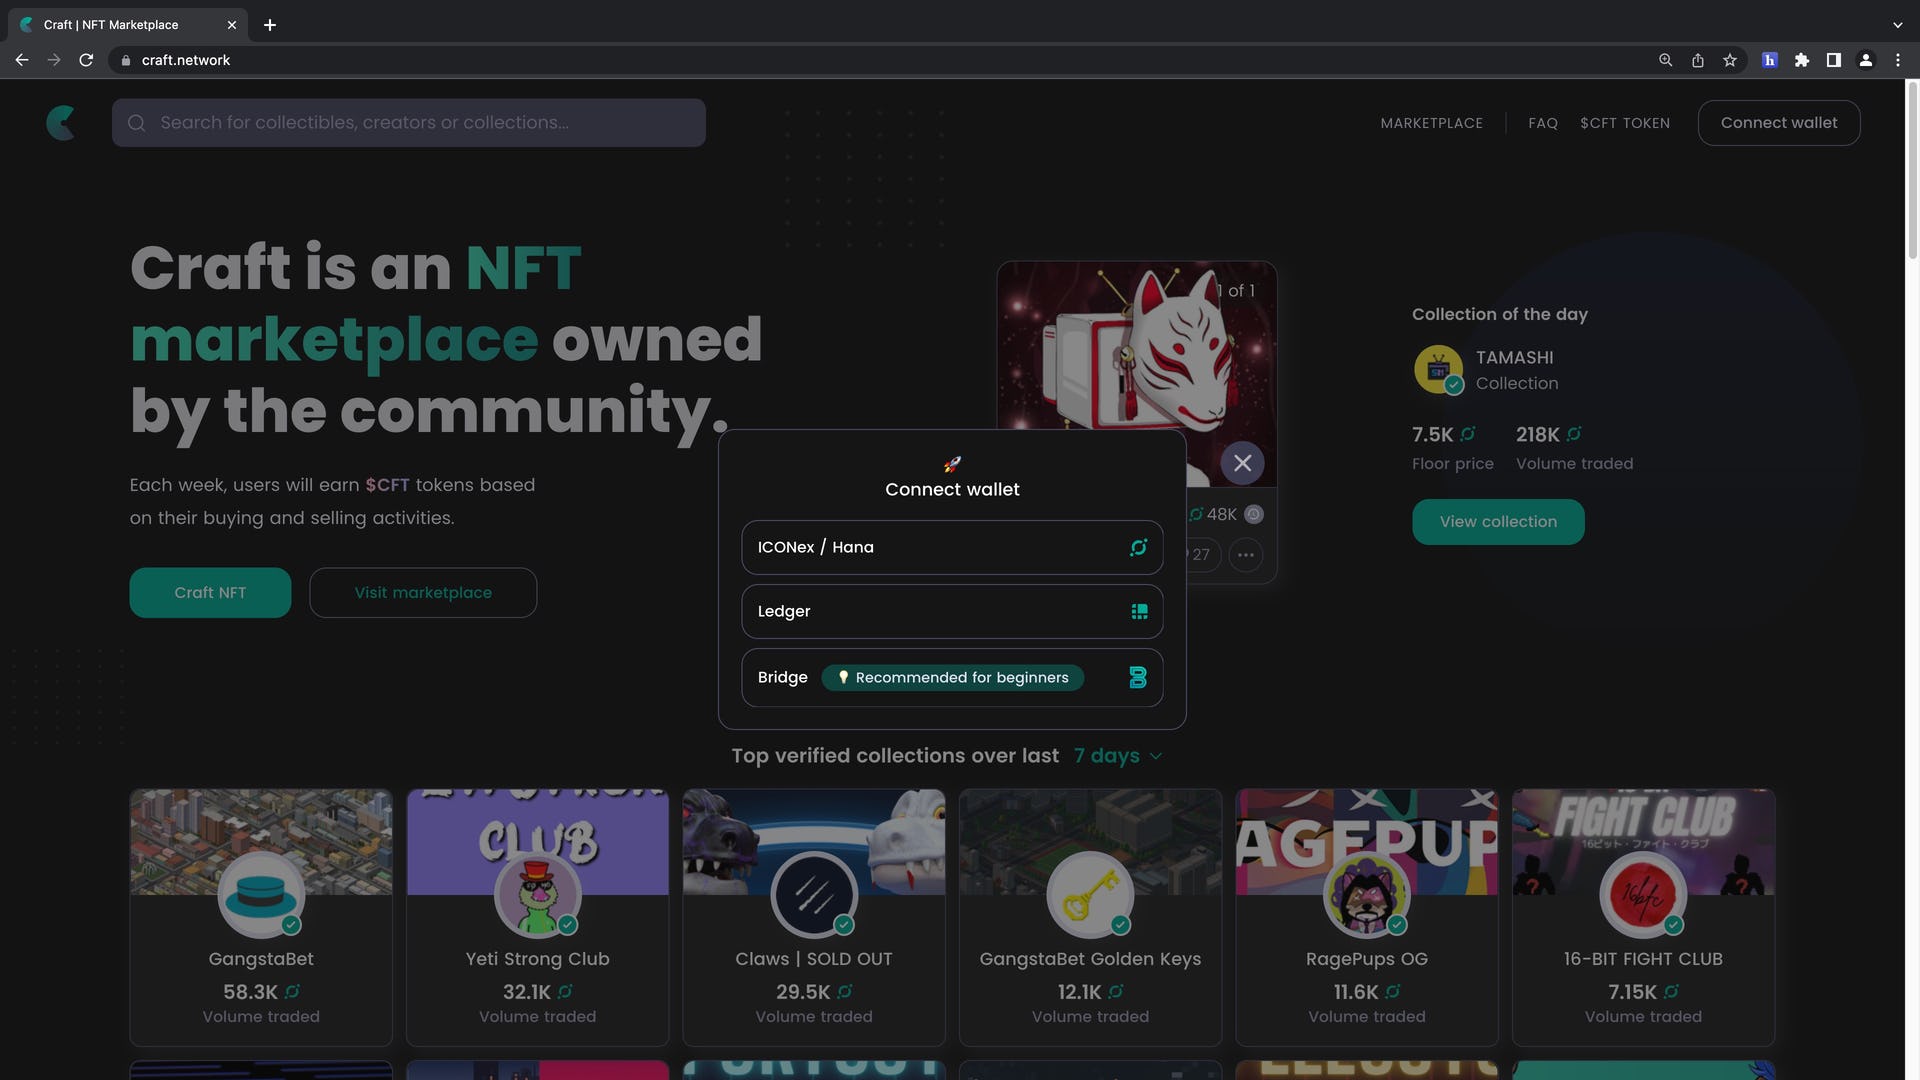Open a new browser tab
Viewport: 1920px width, 1080px height.
[x=270, y=25]
